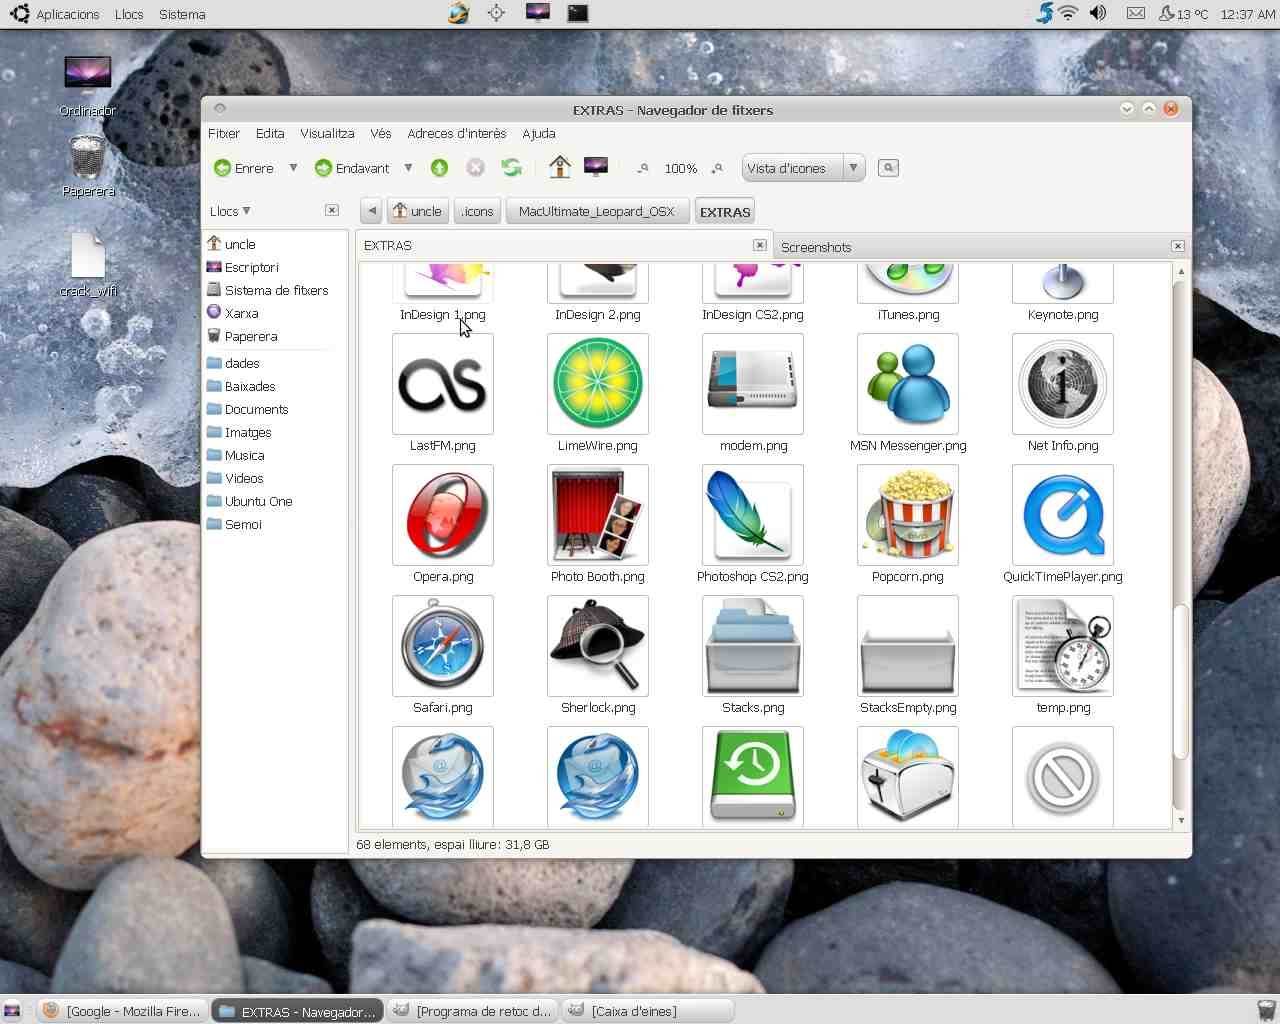
Task: Zoom in with the plus magnifier
Action: [717, 168]
